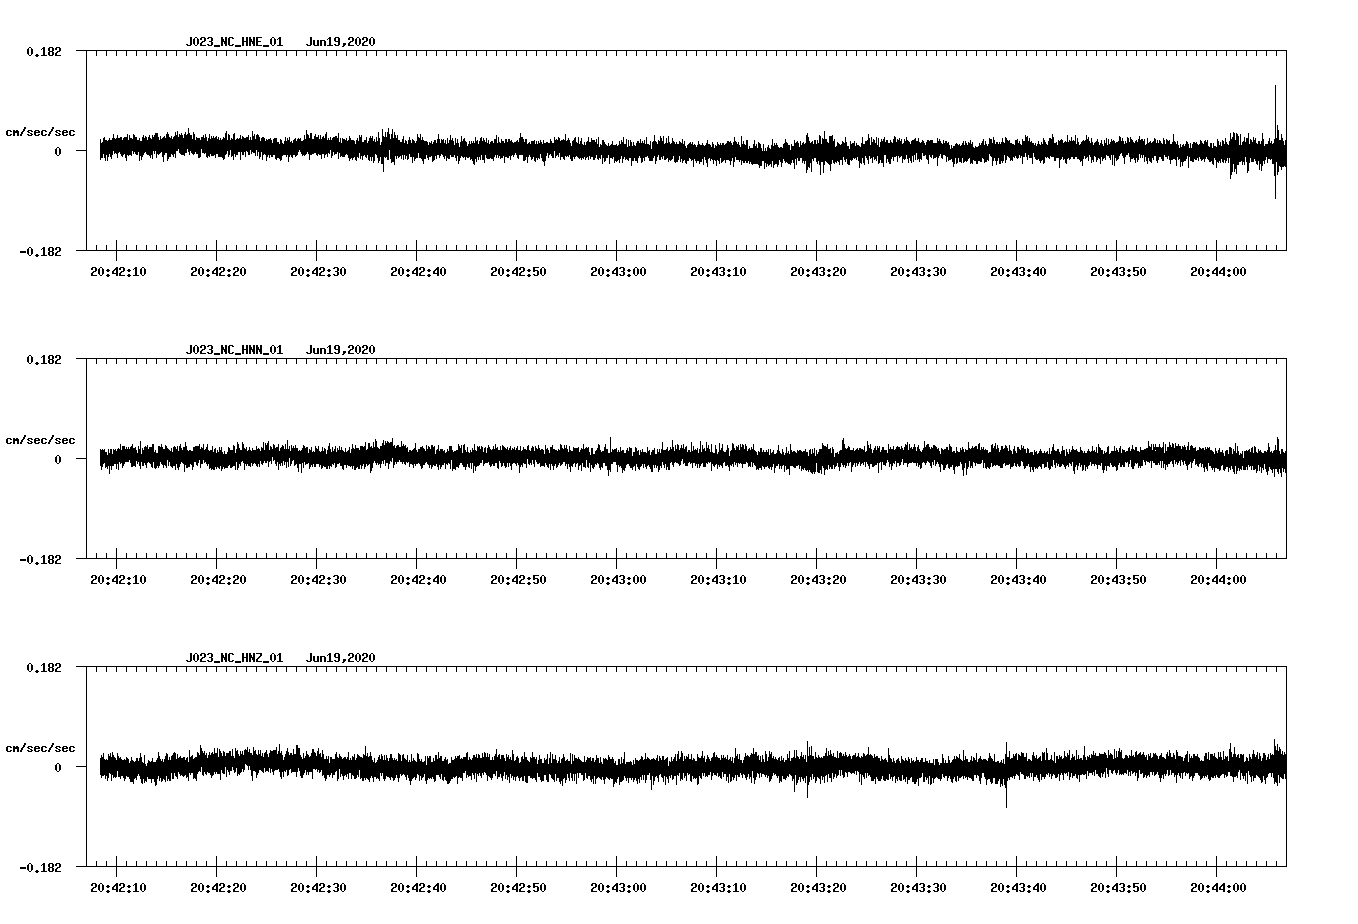Click the 20:43:50 tick label on HNE axis

pyautogui.click(x=1117, y=271)
